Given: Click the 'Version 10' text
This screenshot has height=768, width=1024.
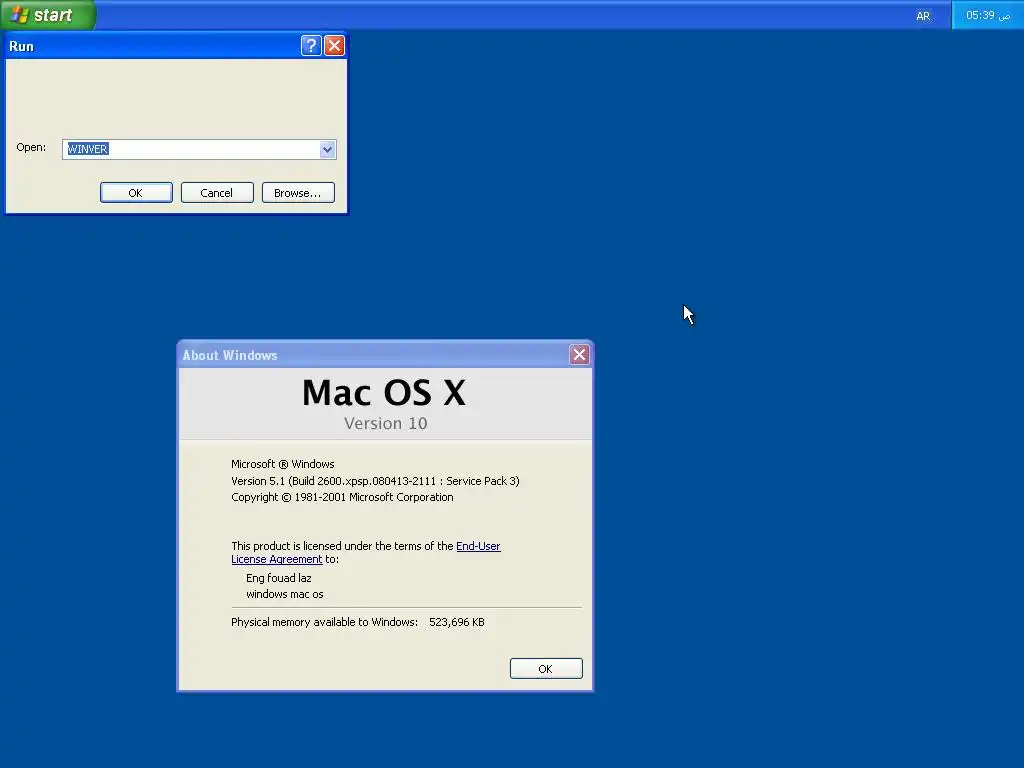Looking at the screenshot, I should 385,423.
